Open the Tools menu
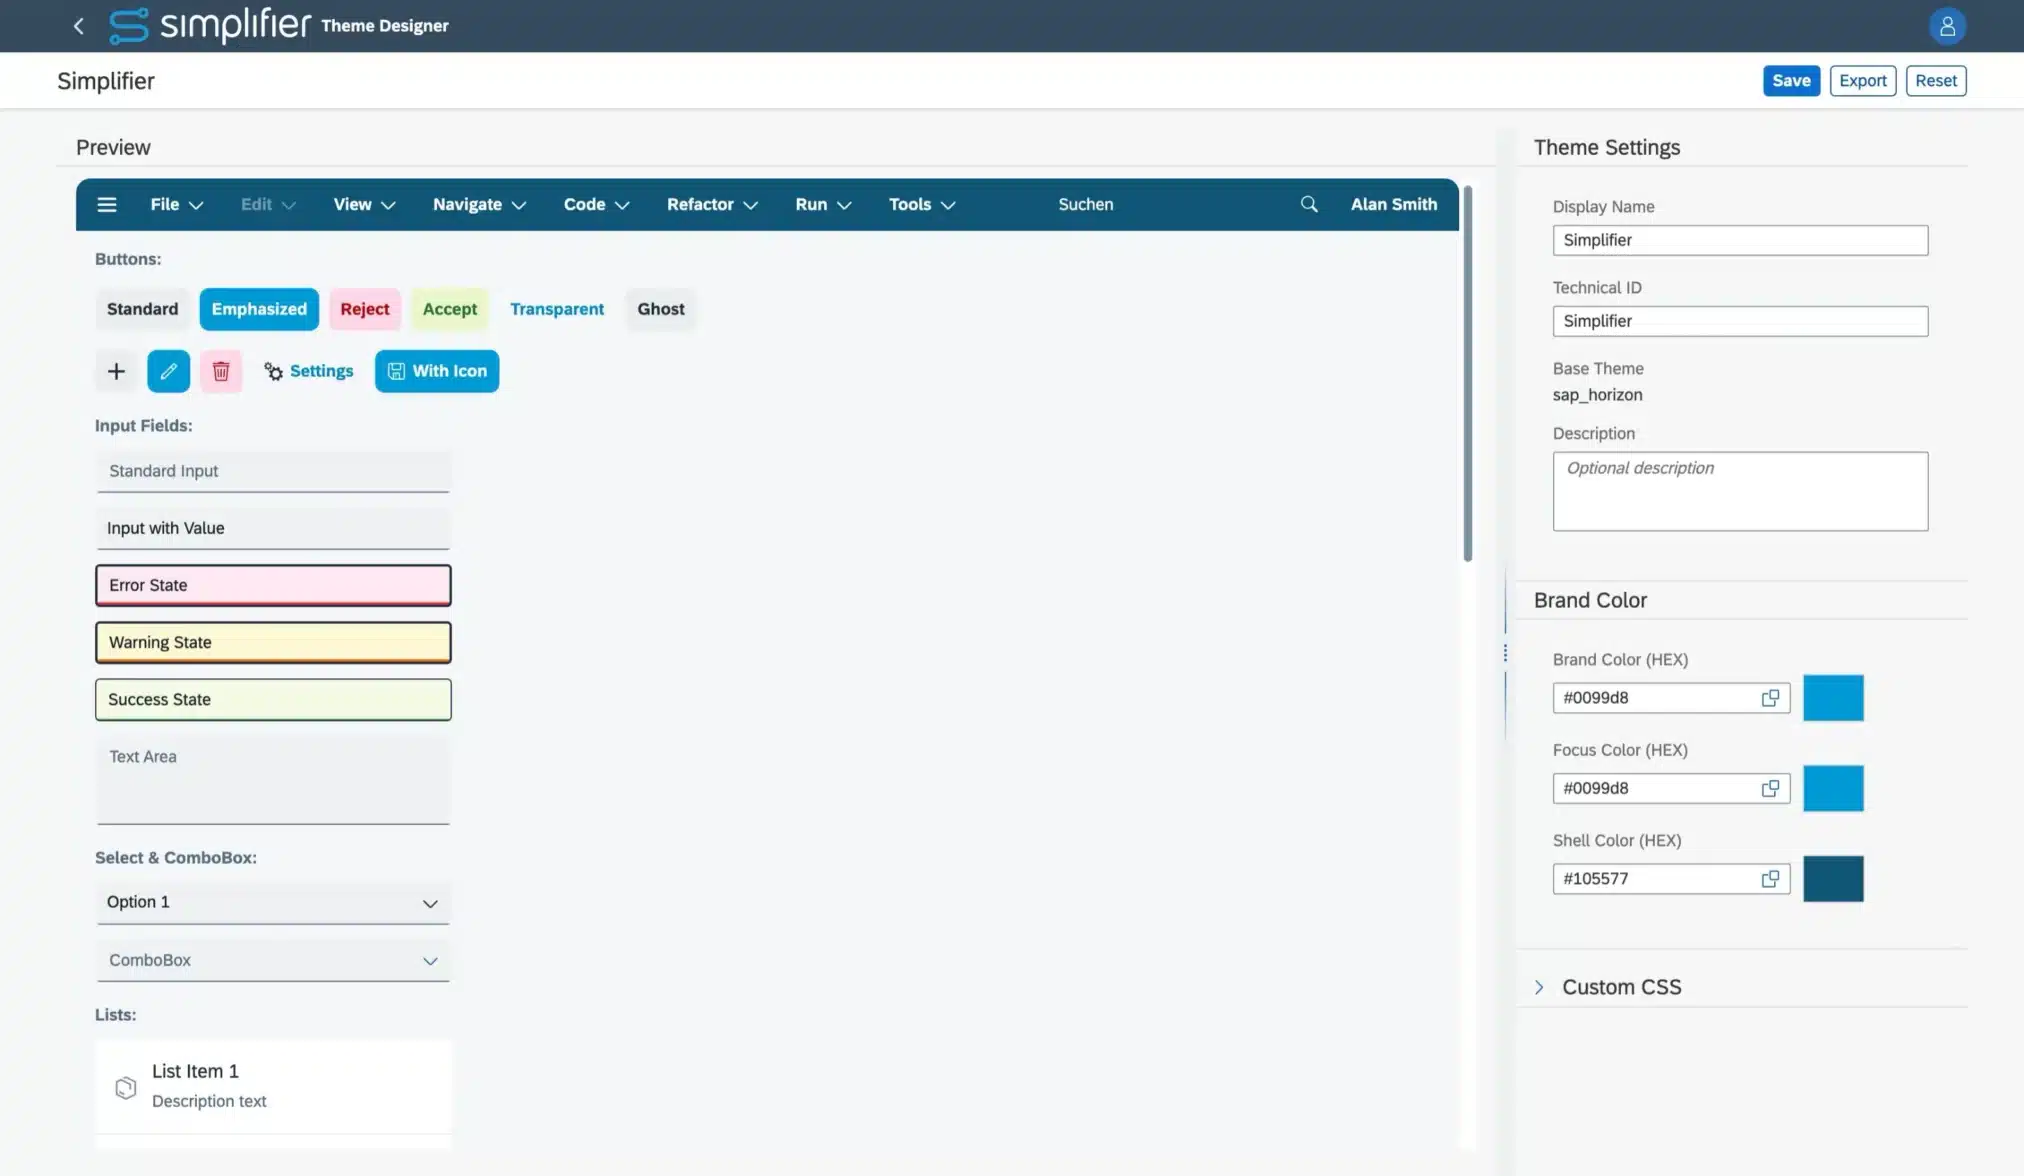 (921, 204)
